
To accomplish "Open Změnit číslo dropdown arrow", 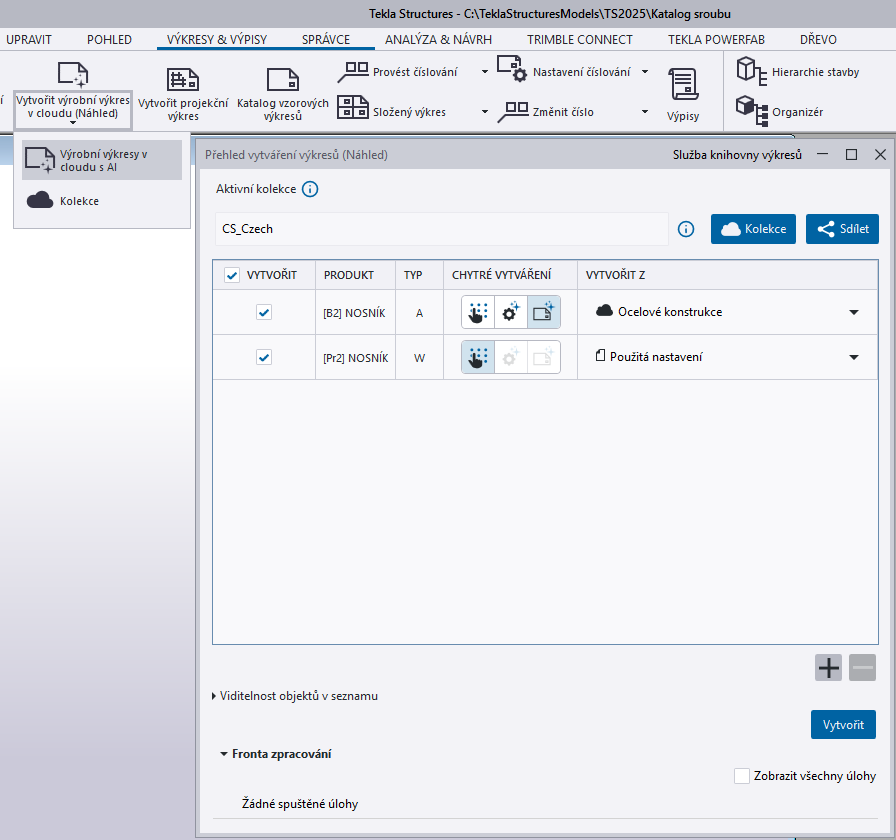I will tap(645, 112).
